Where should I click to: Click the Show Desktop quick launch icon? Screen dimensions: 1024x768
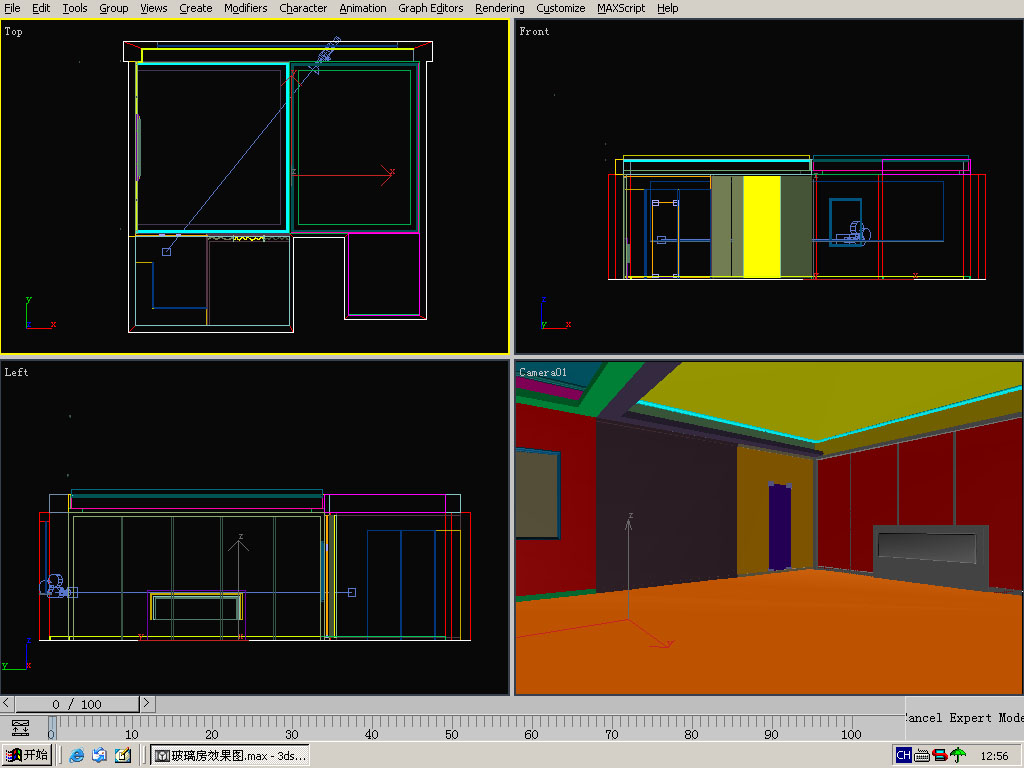point(123,755)
